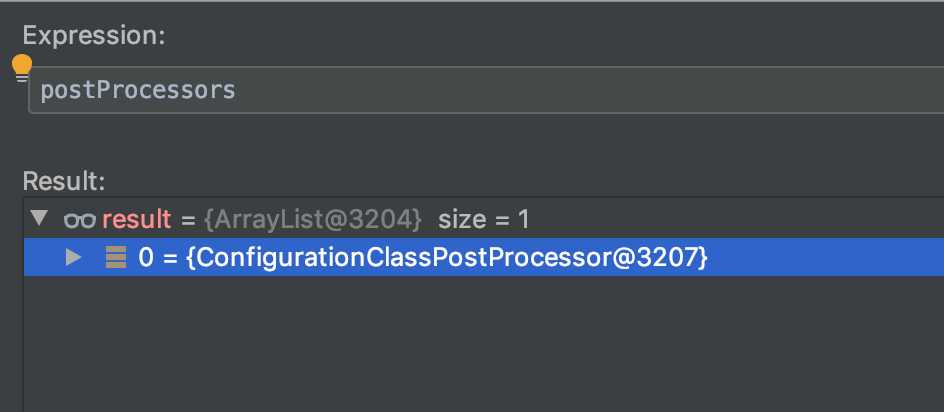
Task: Click the list element icon on row 0
Action: pyautogui.click(x=116, y=257)
